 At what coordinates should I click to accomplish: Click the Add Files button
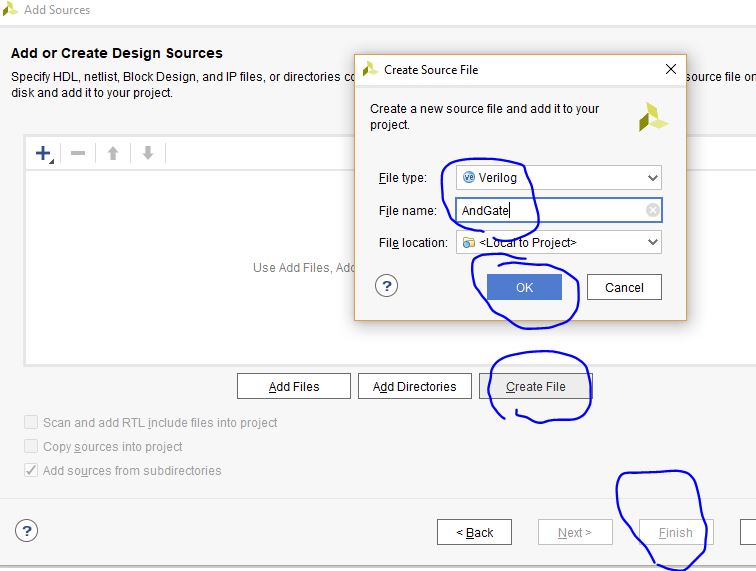point(294,386)
